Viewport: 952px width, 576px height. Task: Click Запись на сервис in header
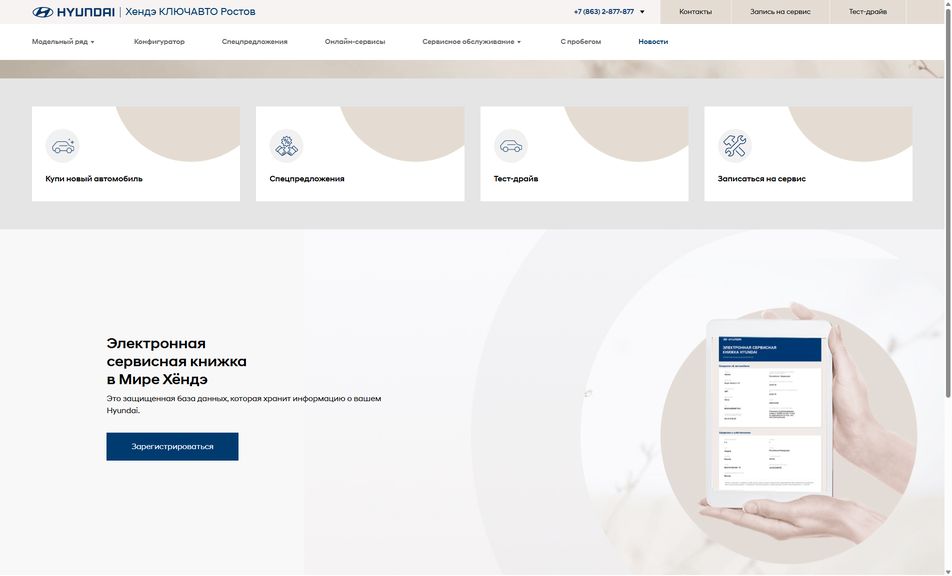pos(780,12)
